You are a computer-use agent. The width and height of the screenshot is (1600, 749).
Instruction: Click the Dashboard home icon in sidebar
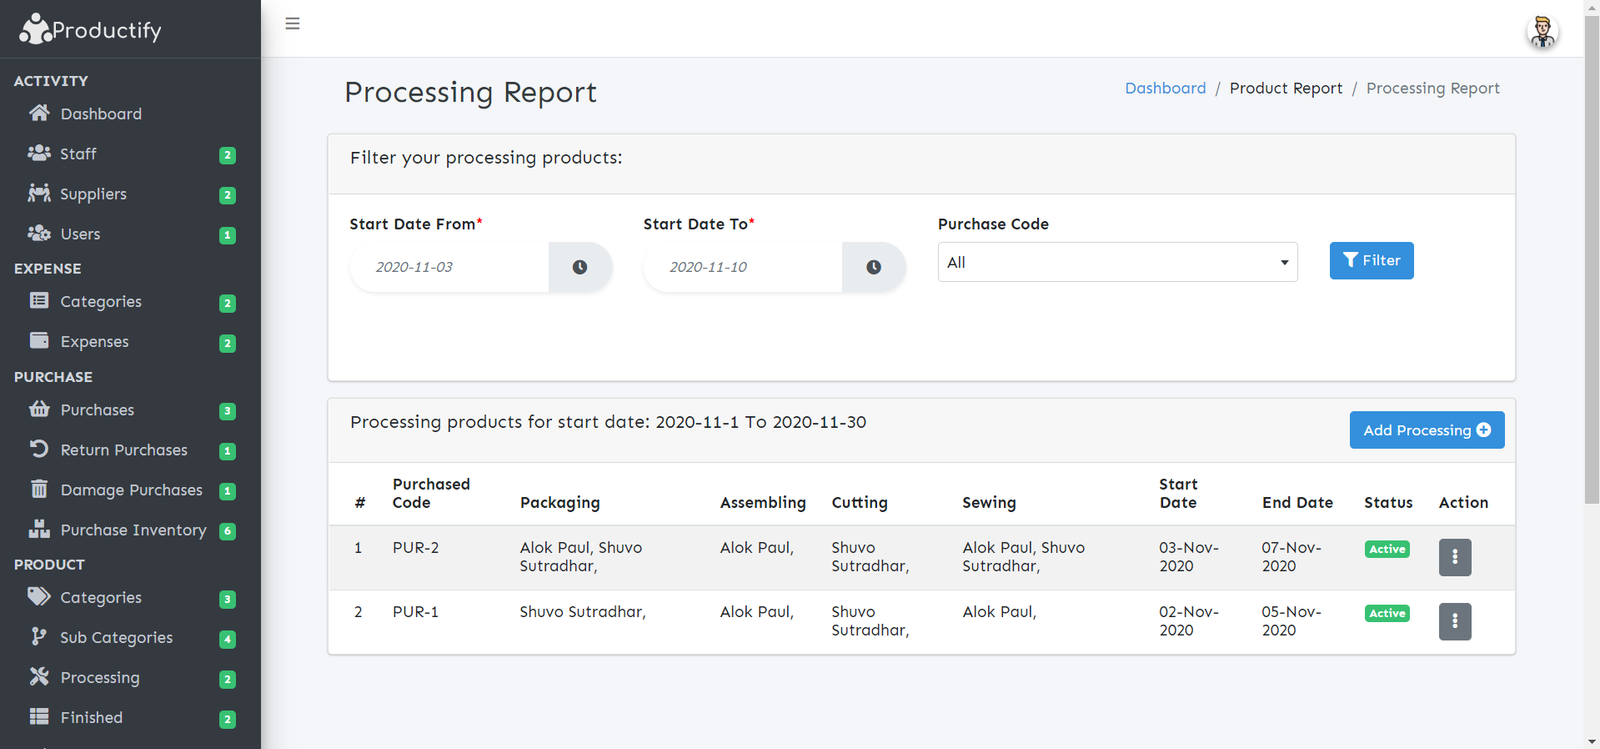pos(39,113)
